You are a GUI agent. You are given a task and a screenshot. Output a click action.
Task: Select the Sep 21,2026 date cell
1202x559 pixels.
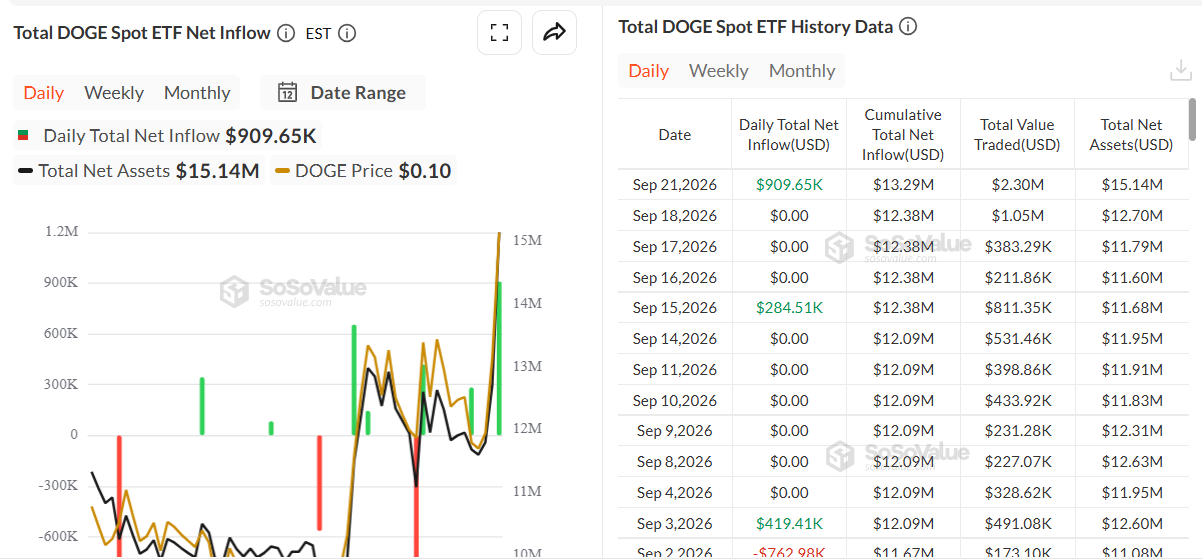pos(675,185)
